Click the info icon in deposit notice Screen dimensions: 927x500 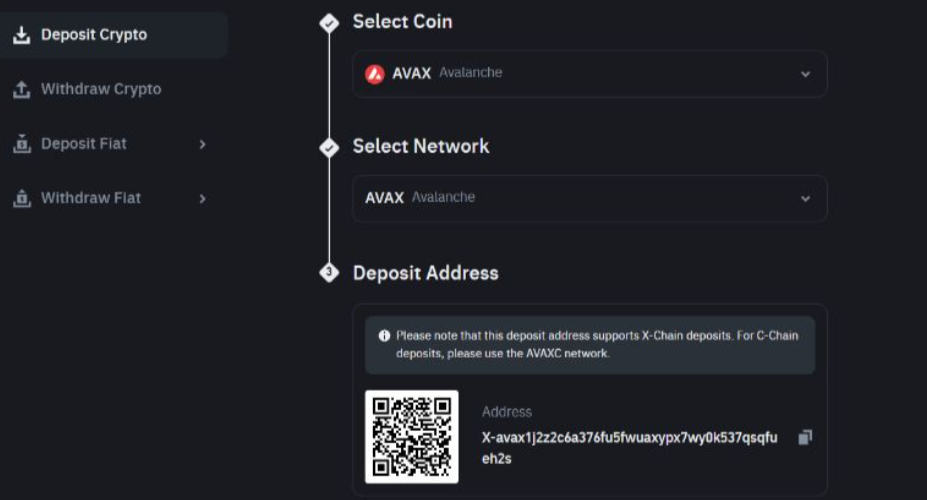(x=384, y=336)
